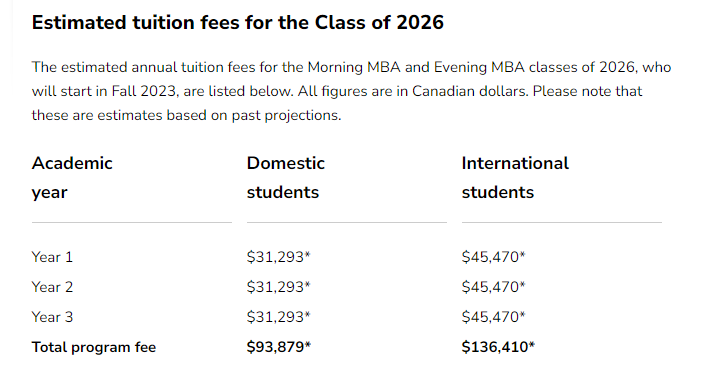Click Year 2 international fee $45,470
The height and width of the screenshot is (373, 705).
(493, 287)
